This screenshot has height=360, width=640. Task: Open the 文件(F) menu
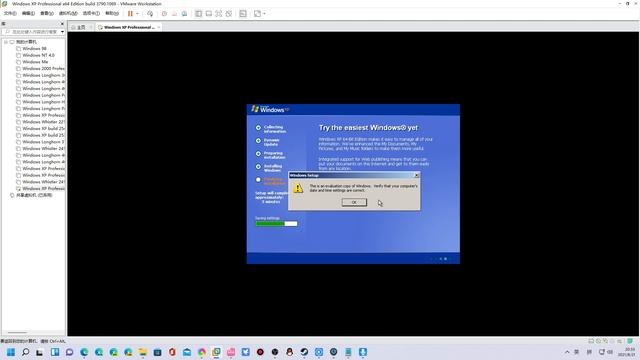point(10,13)
